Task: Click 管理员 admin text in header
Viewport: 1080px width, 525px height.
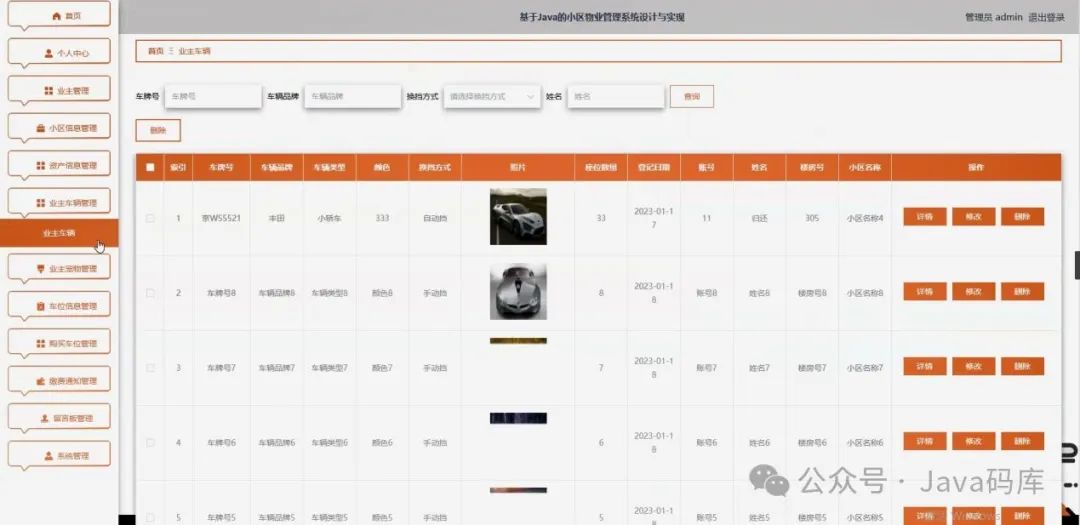Action: coord(993,18)
